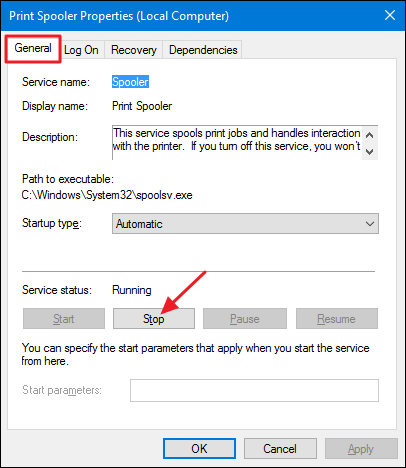Click the executable path spoolsv.exe text
The width and height of the screenshot is (406, 468).
pos(107,195)
